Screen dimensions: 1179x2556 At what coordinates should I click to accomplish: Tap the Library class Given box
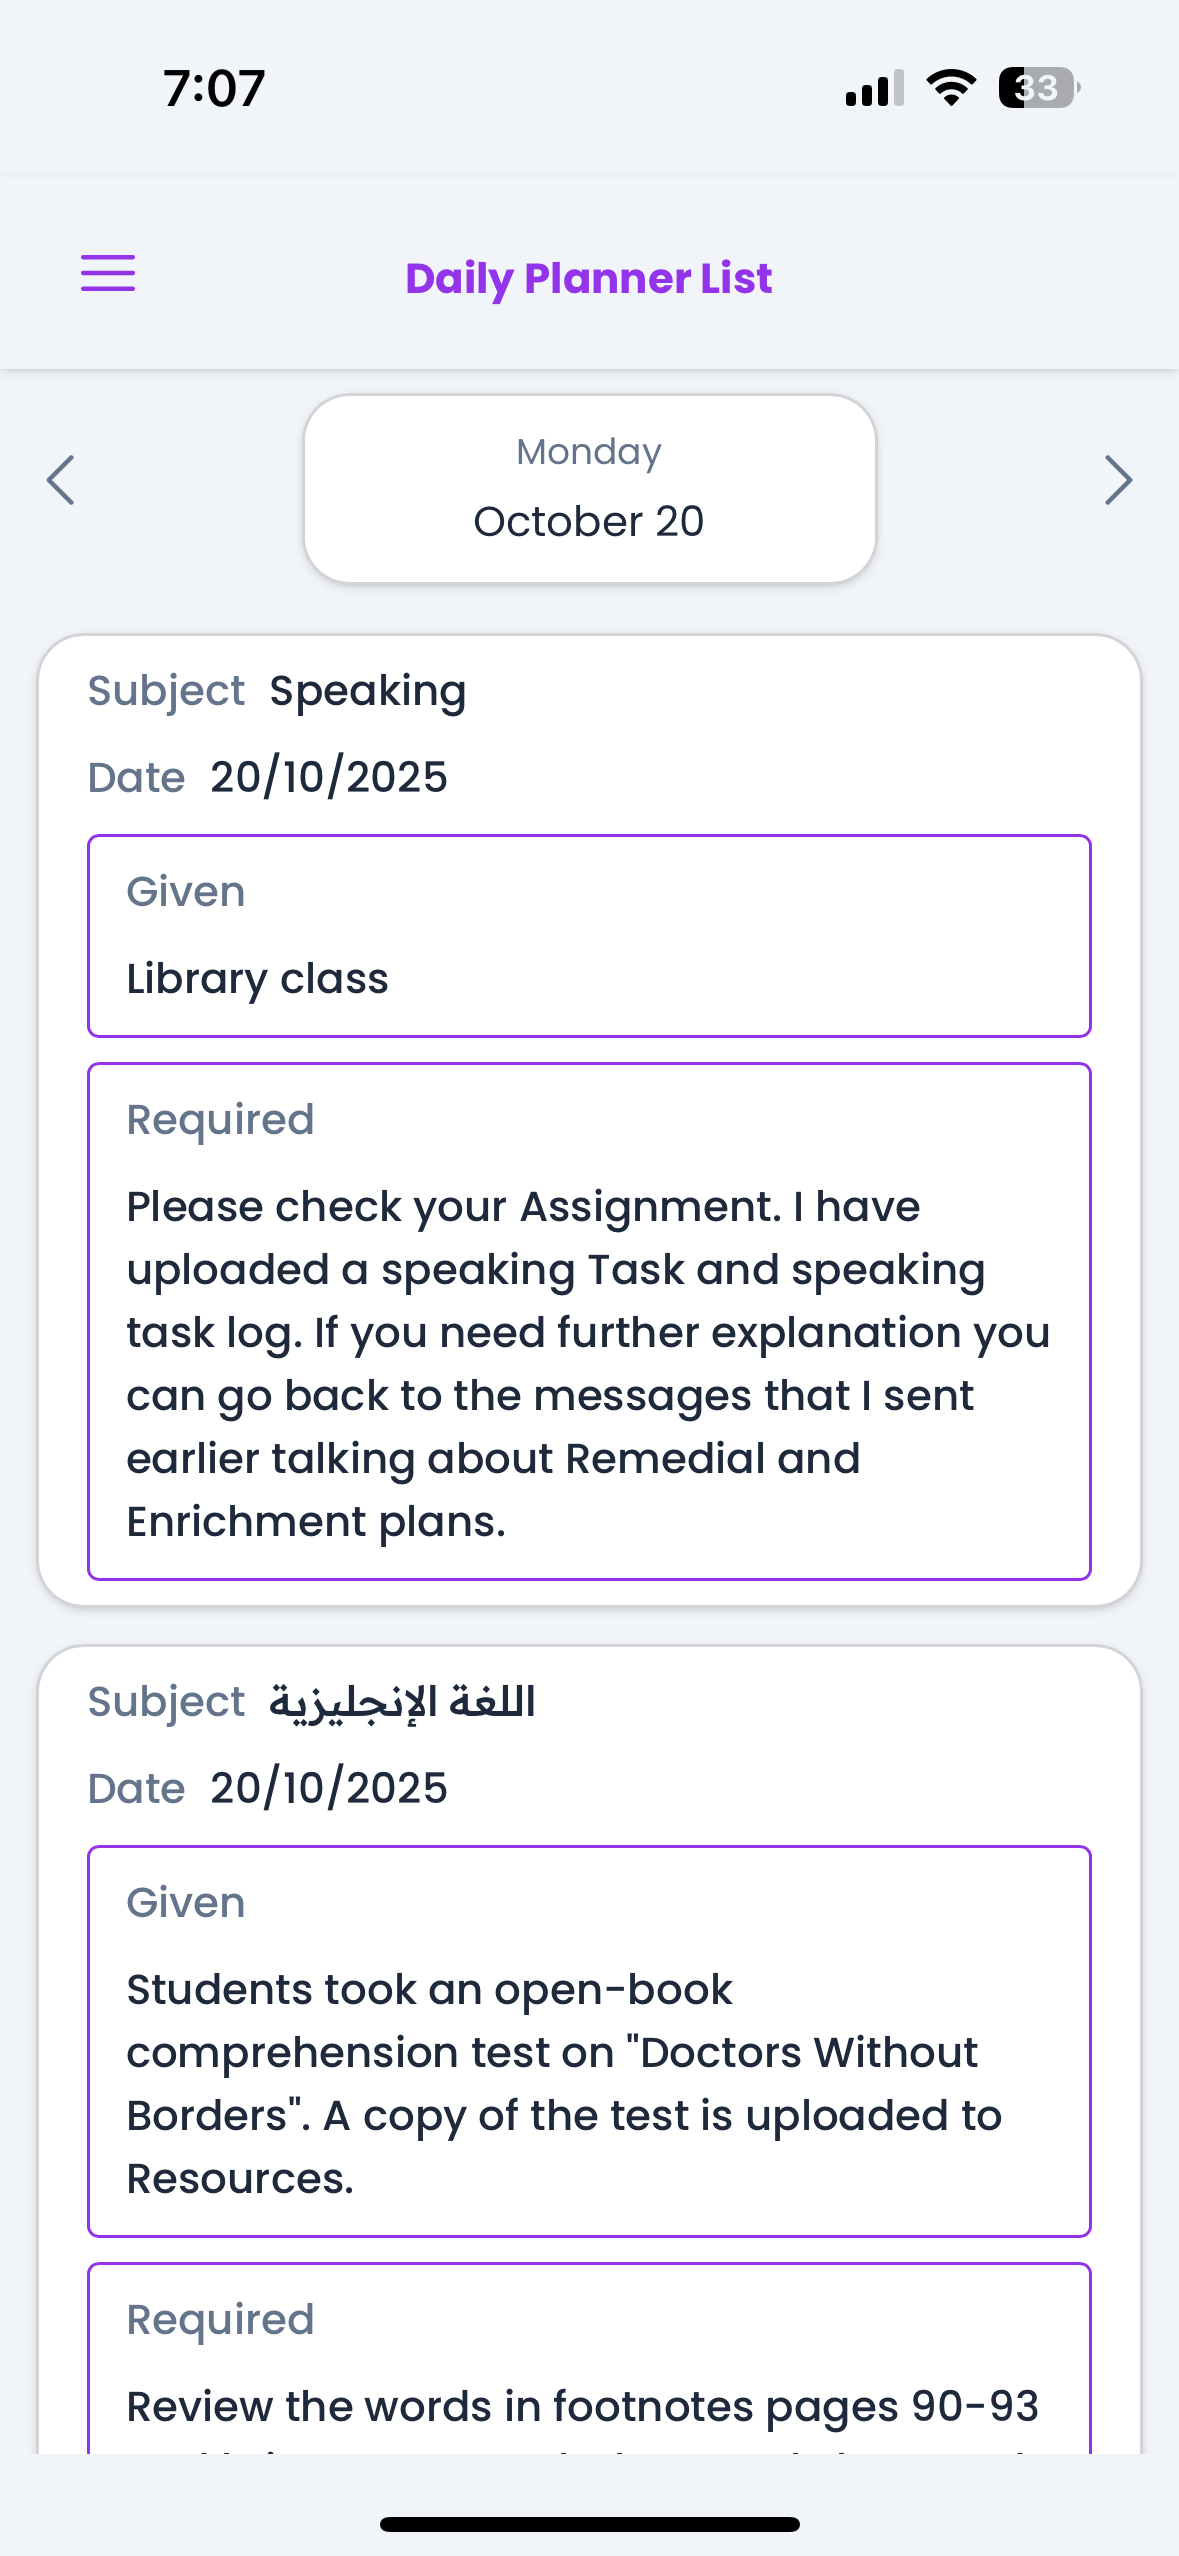pyautogui.click(x=589, y=936)
